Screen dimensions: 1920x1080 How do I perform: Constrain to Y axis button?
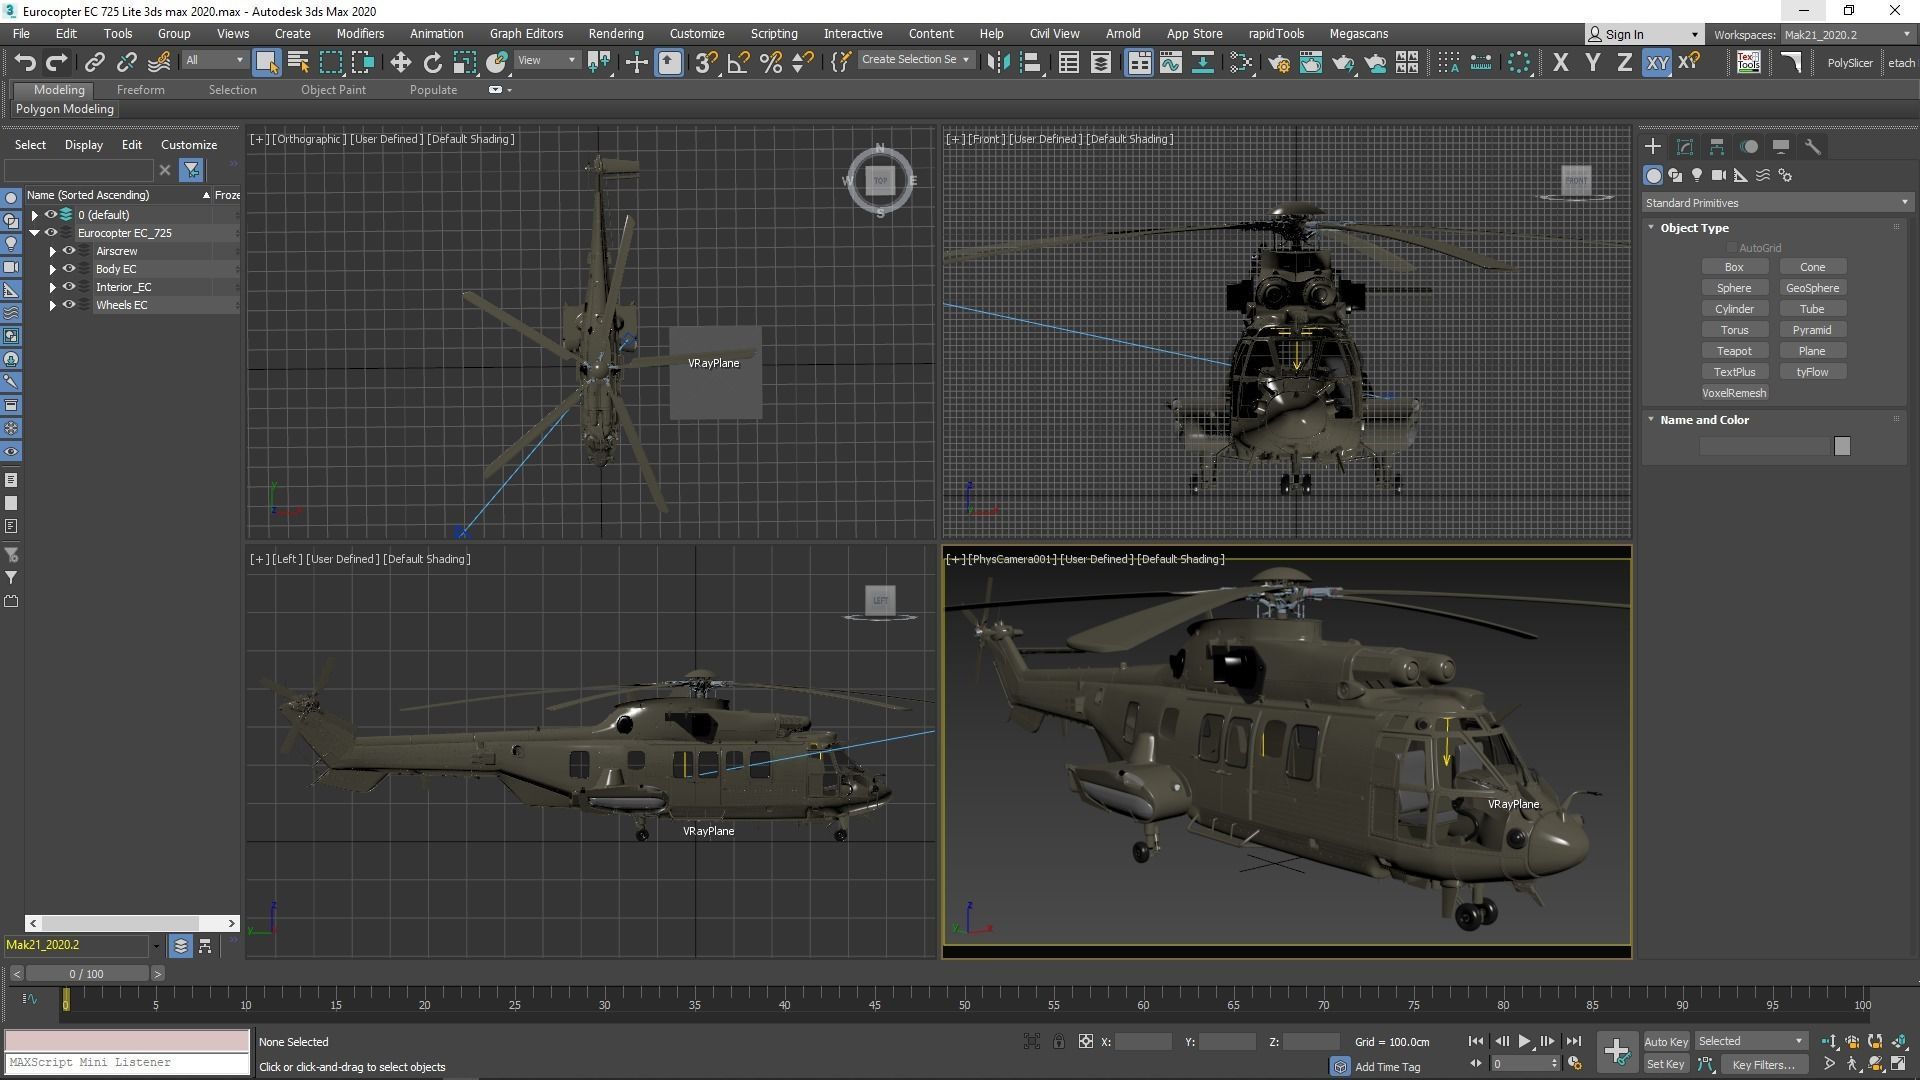1592,62
